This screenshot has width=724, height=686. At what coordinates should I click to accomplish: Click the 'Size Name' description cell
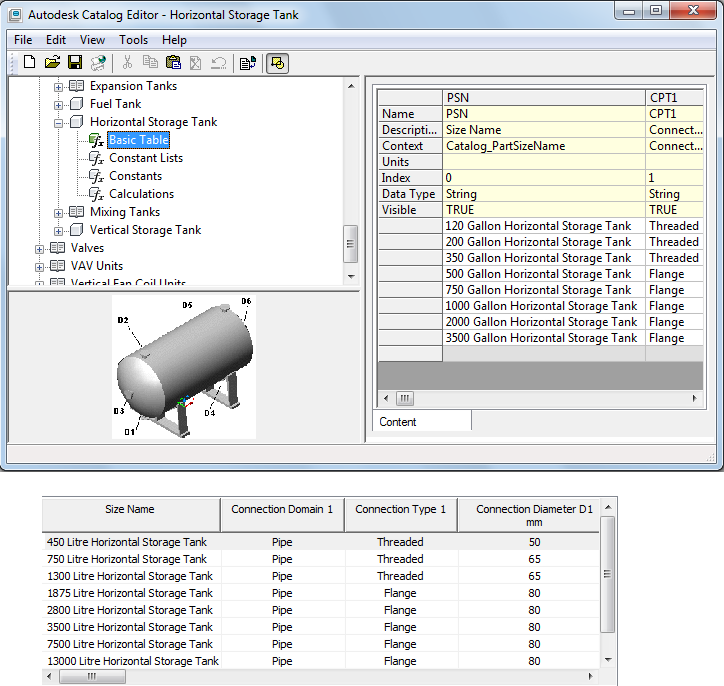coord(543,130)
